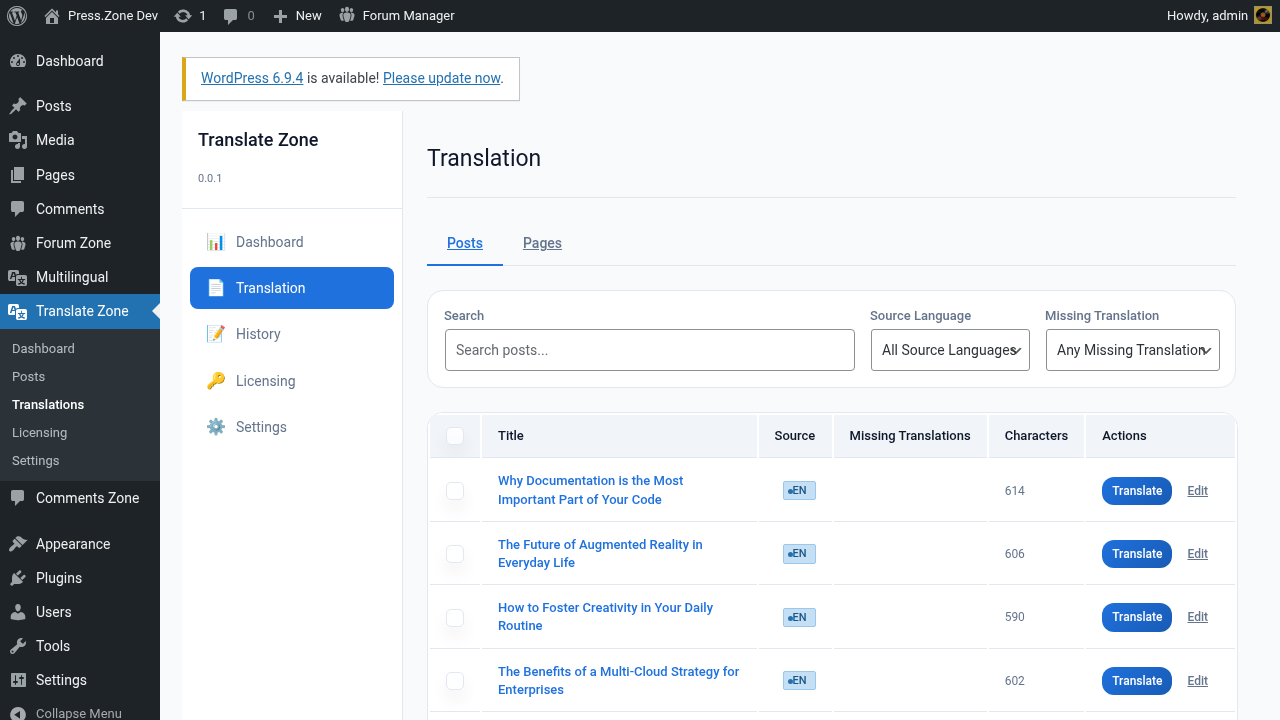Viewport: 1280px width, 720px height.
Task: Open 'The Future of Augmented Reality' title link
Action: point(600,554)
